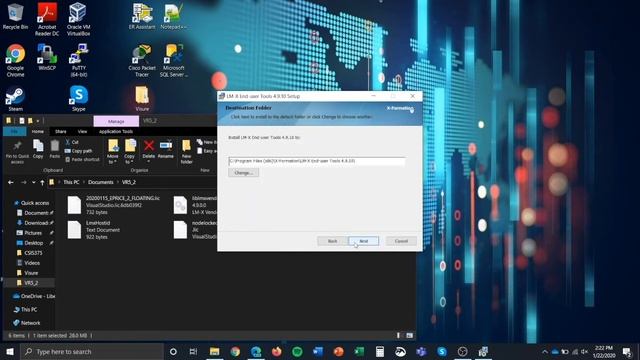Image resolution: width=640 pixels, height=360 pixels.
Task: Open quick access toolbar customize dropdown
Action: click(x=38, y=121)
